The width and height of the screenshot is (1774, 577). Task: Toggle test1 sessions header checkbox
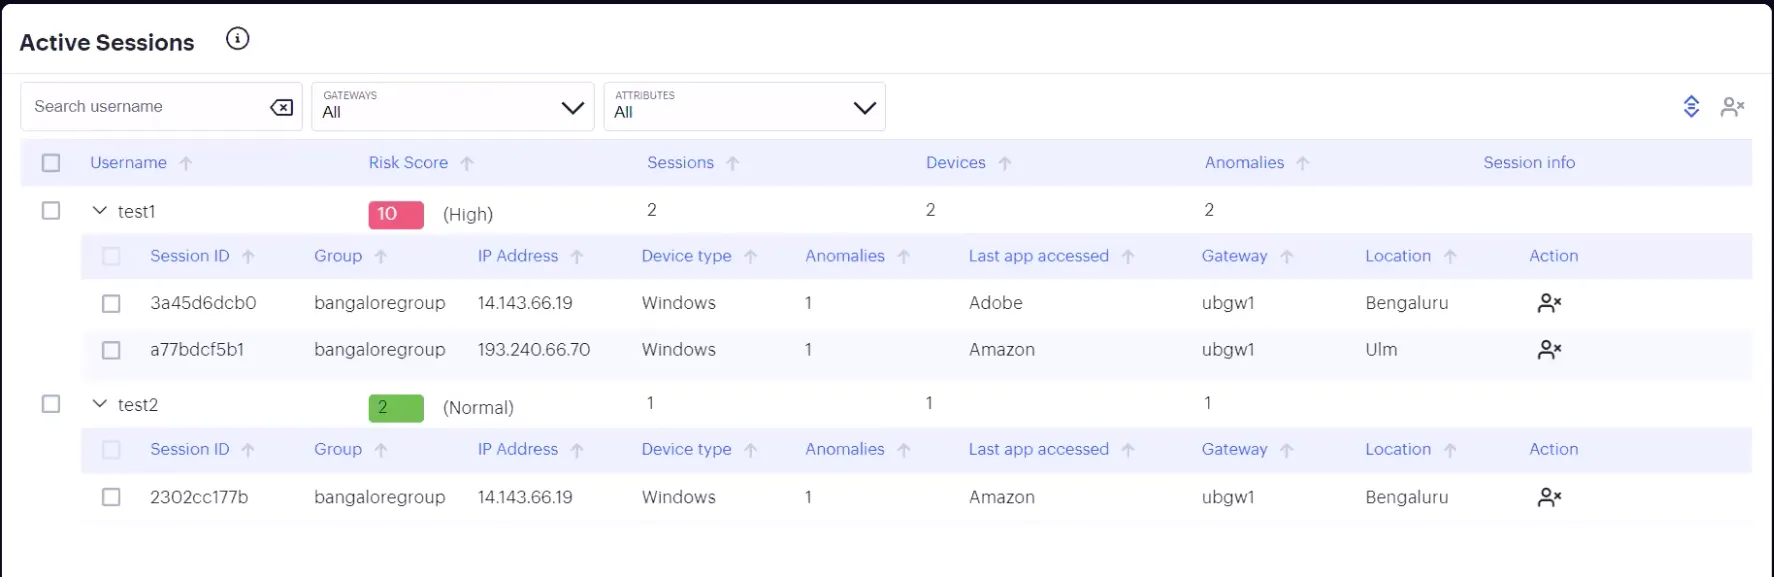[111, 257]
